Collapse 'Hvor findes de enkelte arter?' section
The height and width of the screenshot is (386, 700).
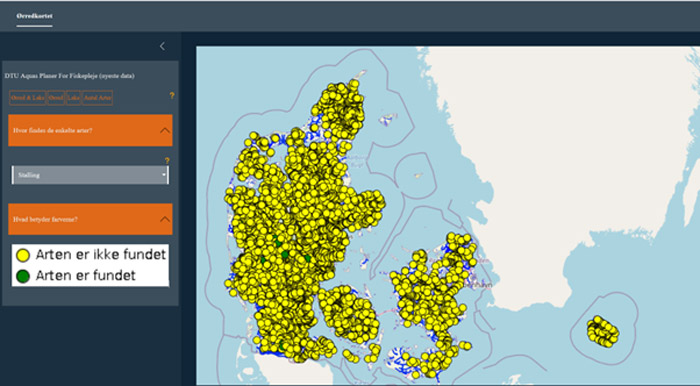pos(90,130)
